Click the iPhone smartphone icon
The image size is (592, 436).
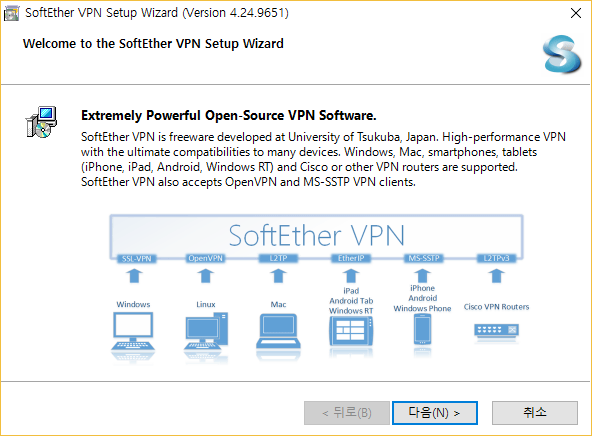422,330
